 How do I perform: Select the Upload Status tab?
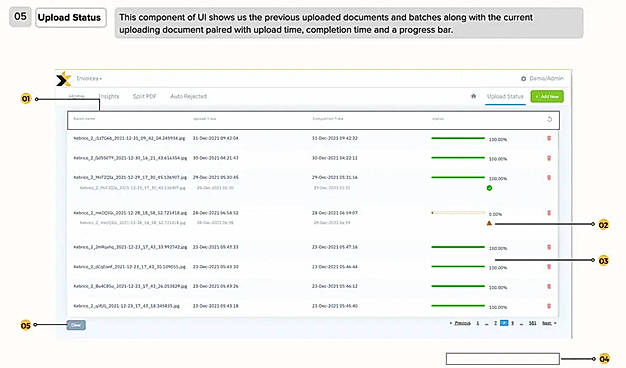pos(505,97)
